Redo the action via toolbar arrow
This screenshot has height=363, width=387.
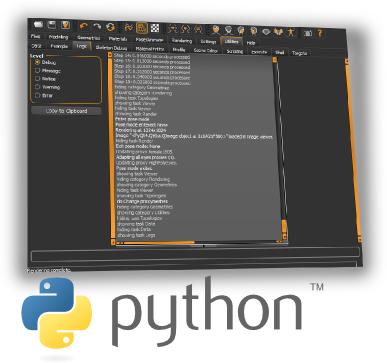(x=96, y=26)
